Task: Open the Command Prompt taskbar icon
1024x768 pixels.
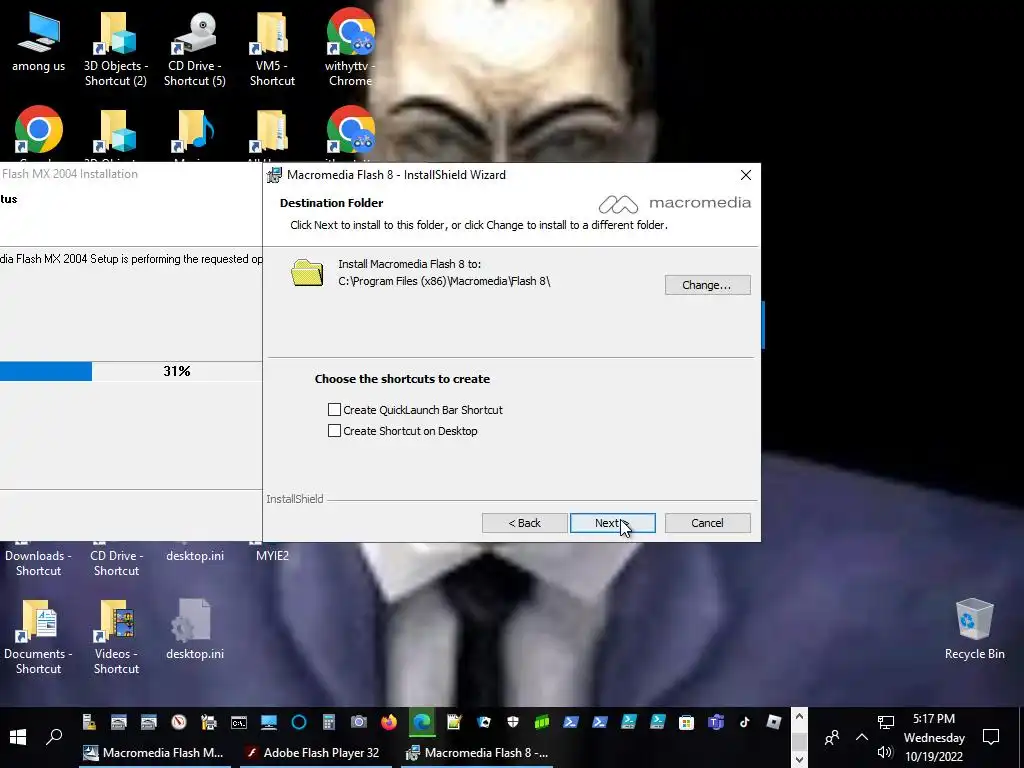Action: [x=239, y=722]
